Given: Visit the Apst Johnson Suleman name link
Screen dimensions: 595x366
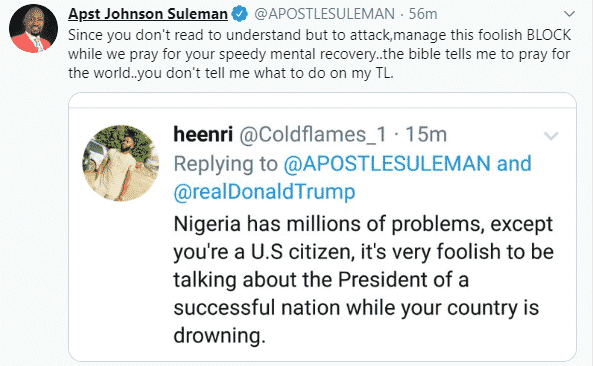Looking at the screenshot, I should tap(148, 14).
